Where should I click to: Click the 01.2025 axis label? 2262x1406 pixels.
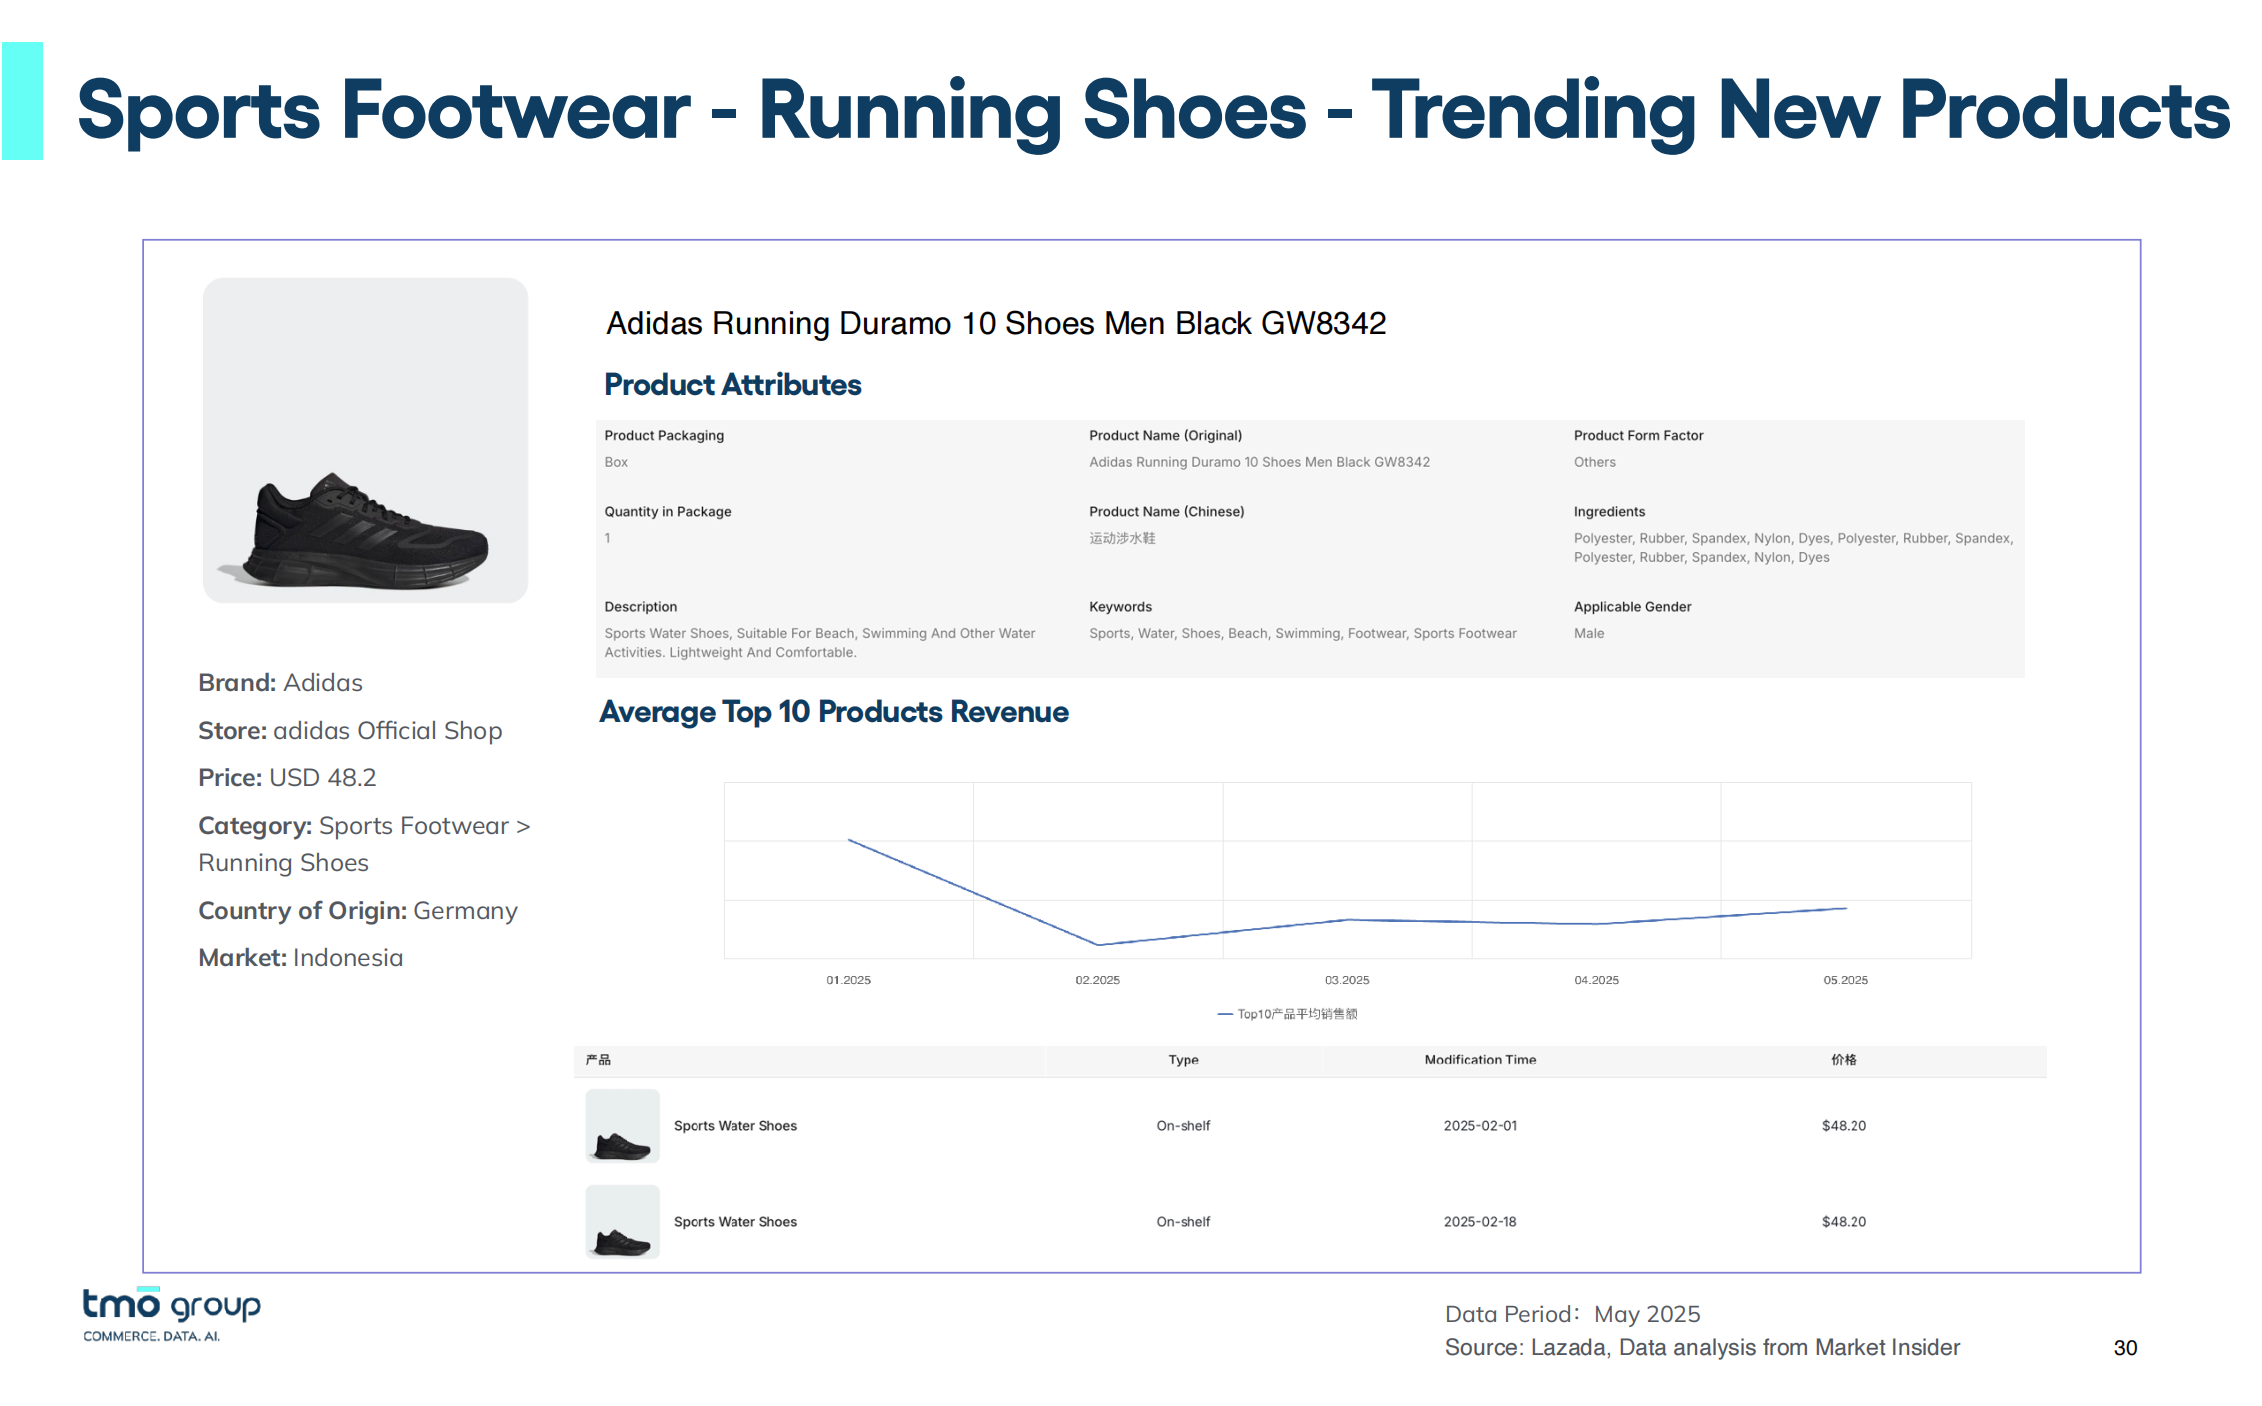pyautogui.click(x=848, y=980)
